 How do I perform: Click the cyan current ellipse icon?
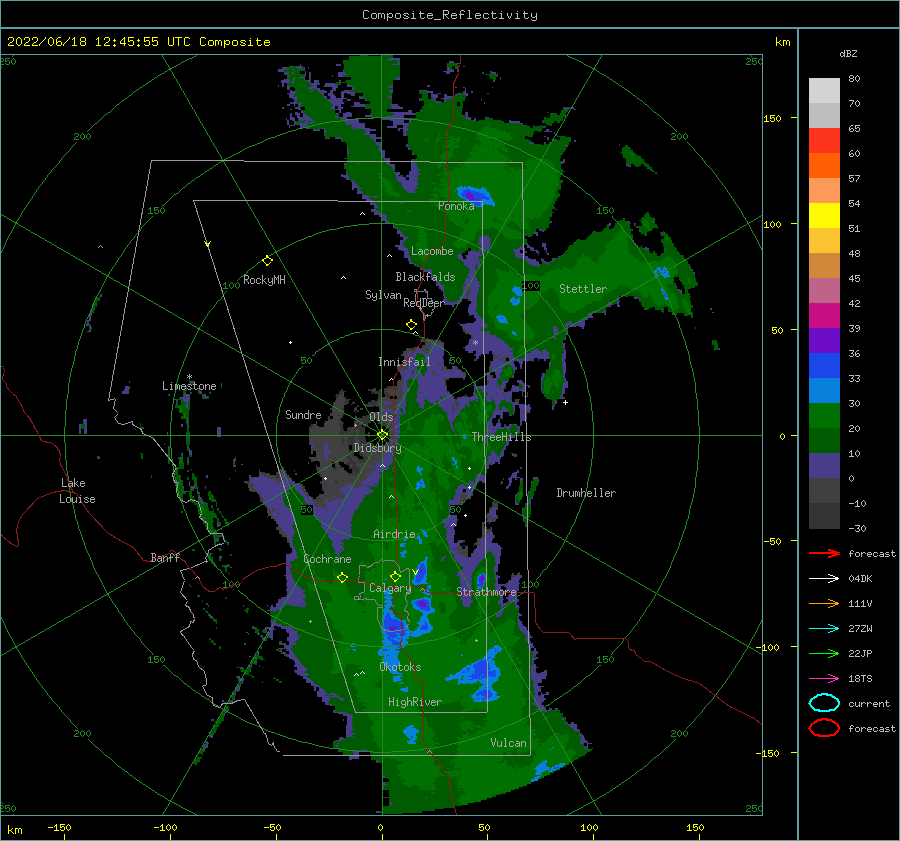pyautogui.click(x=824, y=703)
